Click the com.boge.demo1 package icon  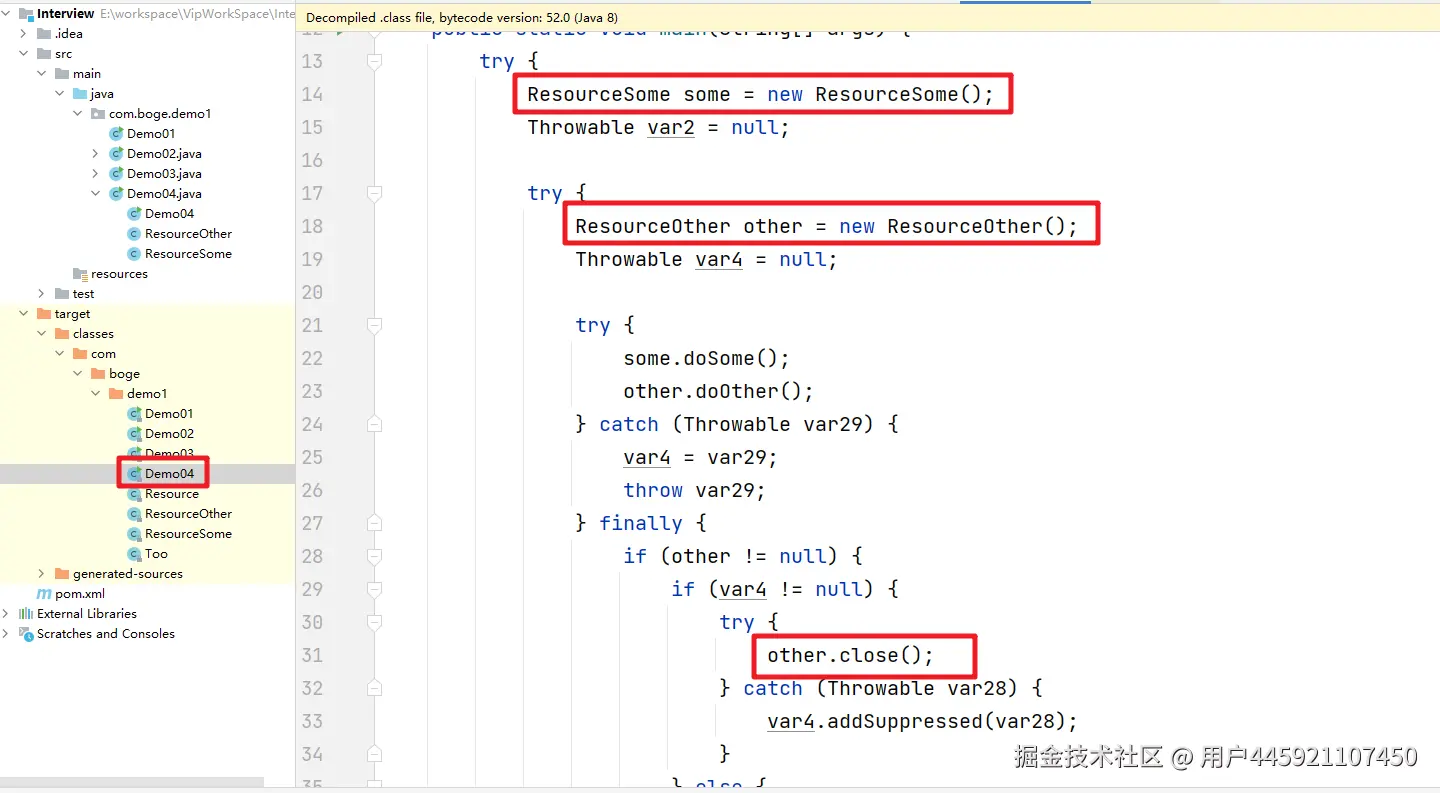tap(98, 114)
